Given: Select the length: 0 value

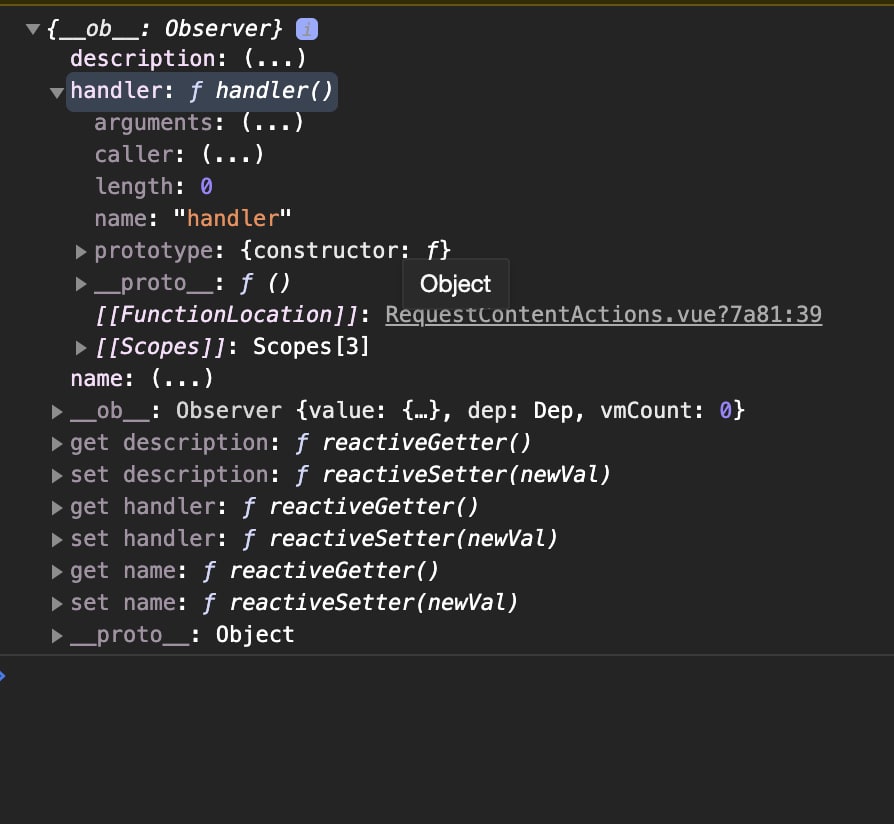Looking at the screenshot, I should pyautogui.click(x=206, y=186).
